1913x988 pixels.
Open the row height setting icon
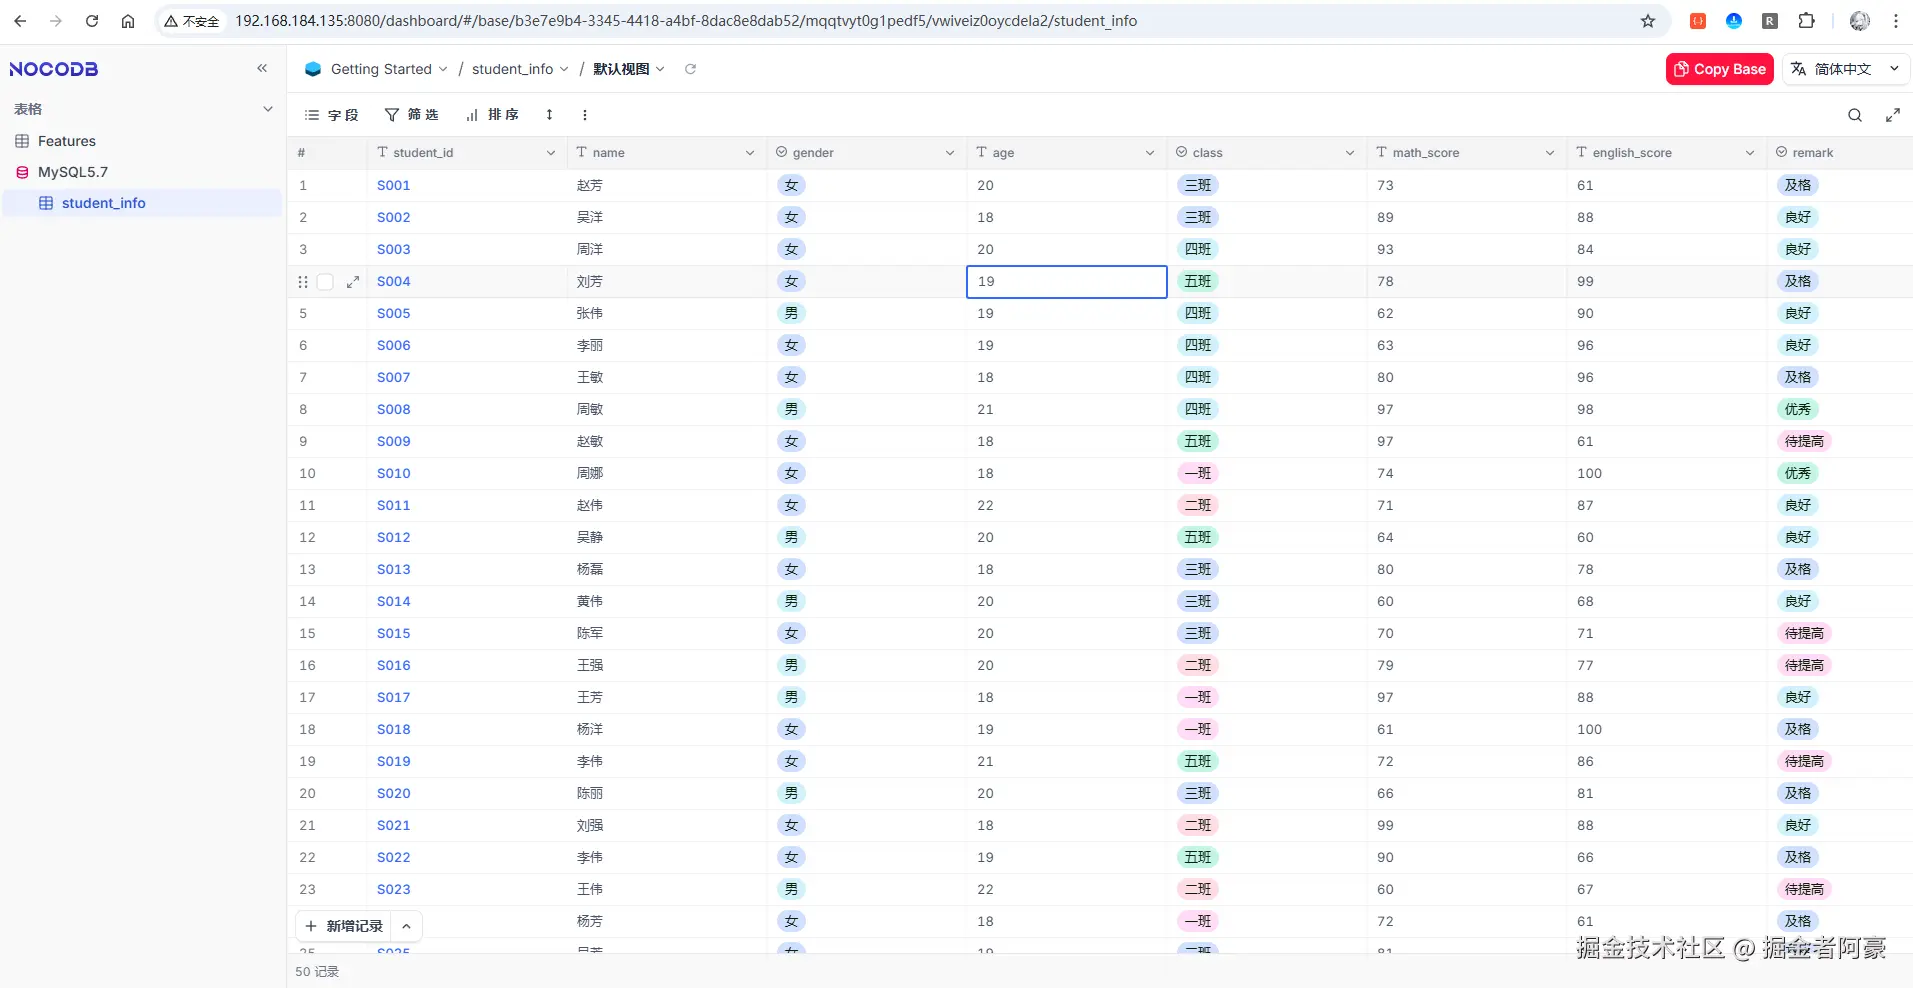(x=549, y=115)
